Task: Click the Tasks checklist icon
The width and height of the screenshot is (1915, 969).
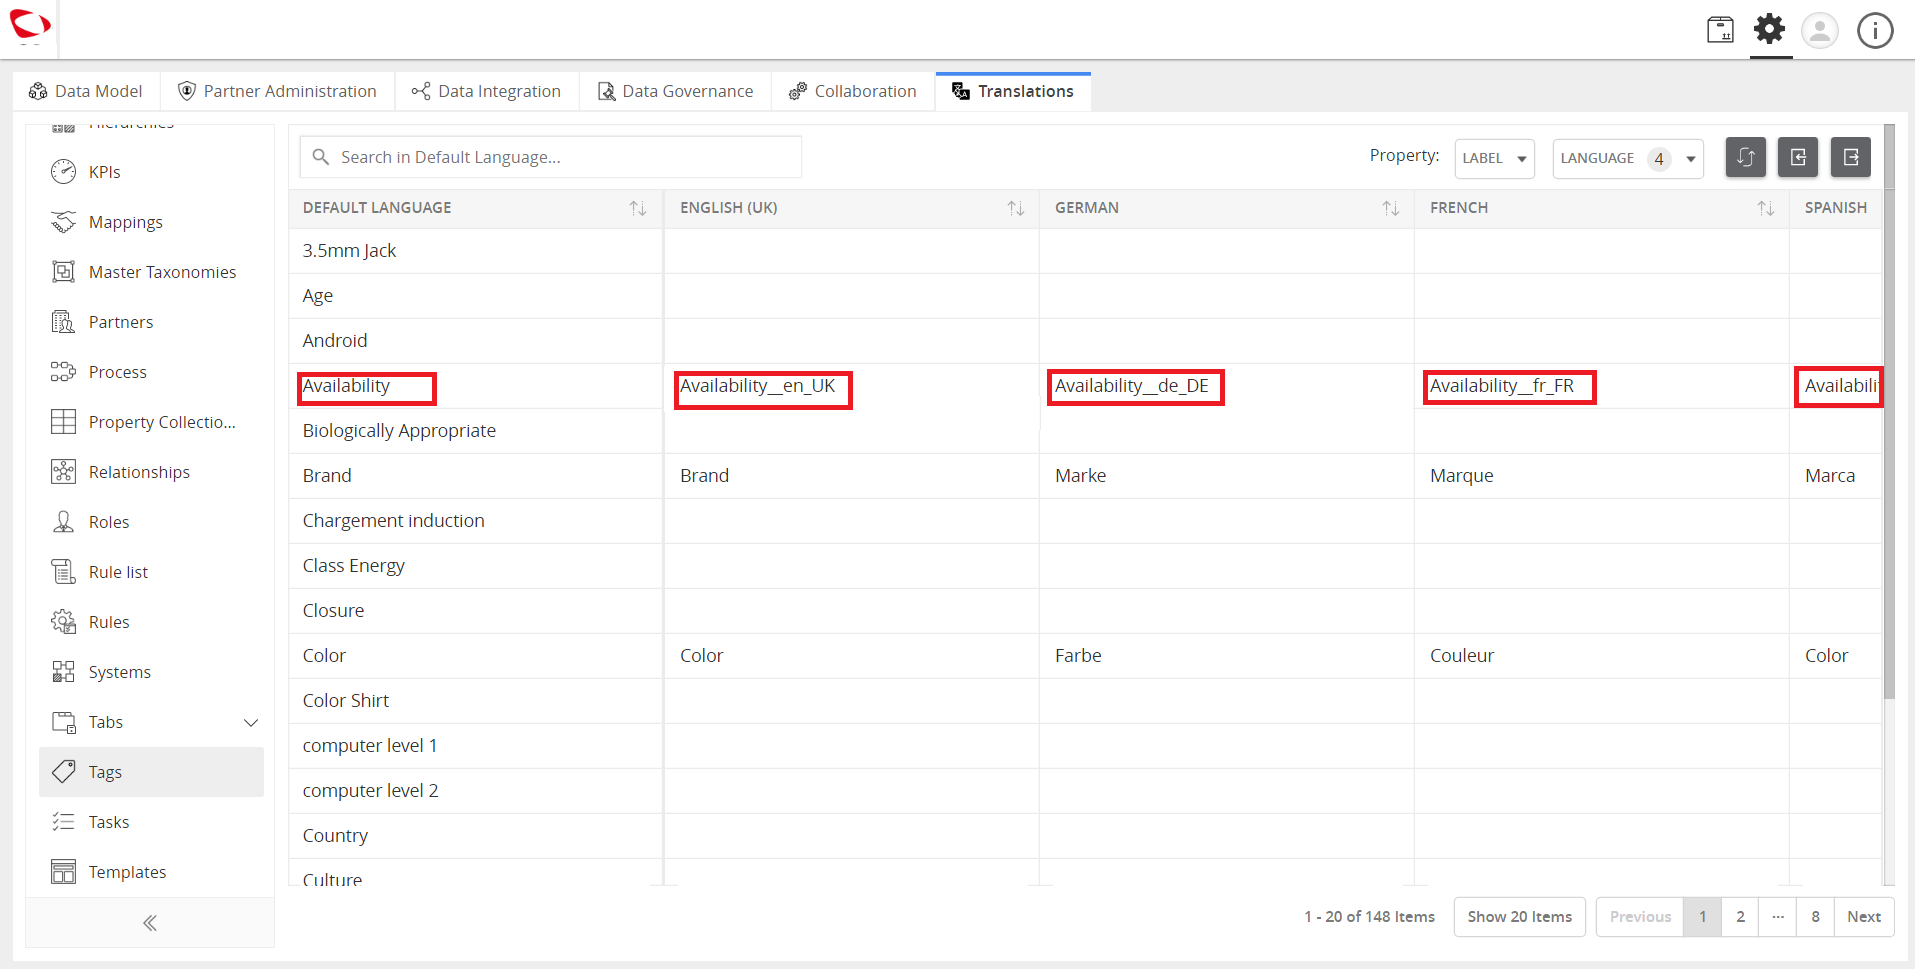Action: [x=63, y=822]
